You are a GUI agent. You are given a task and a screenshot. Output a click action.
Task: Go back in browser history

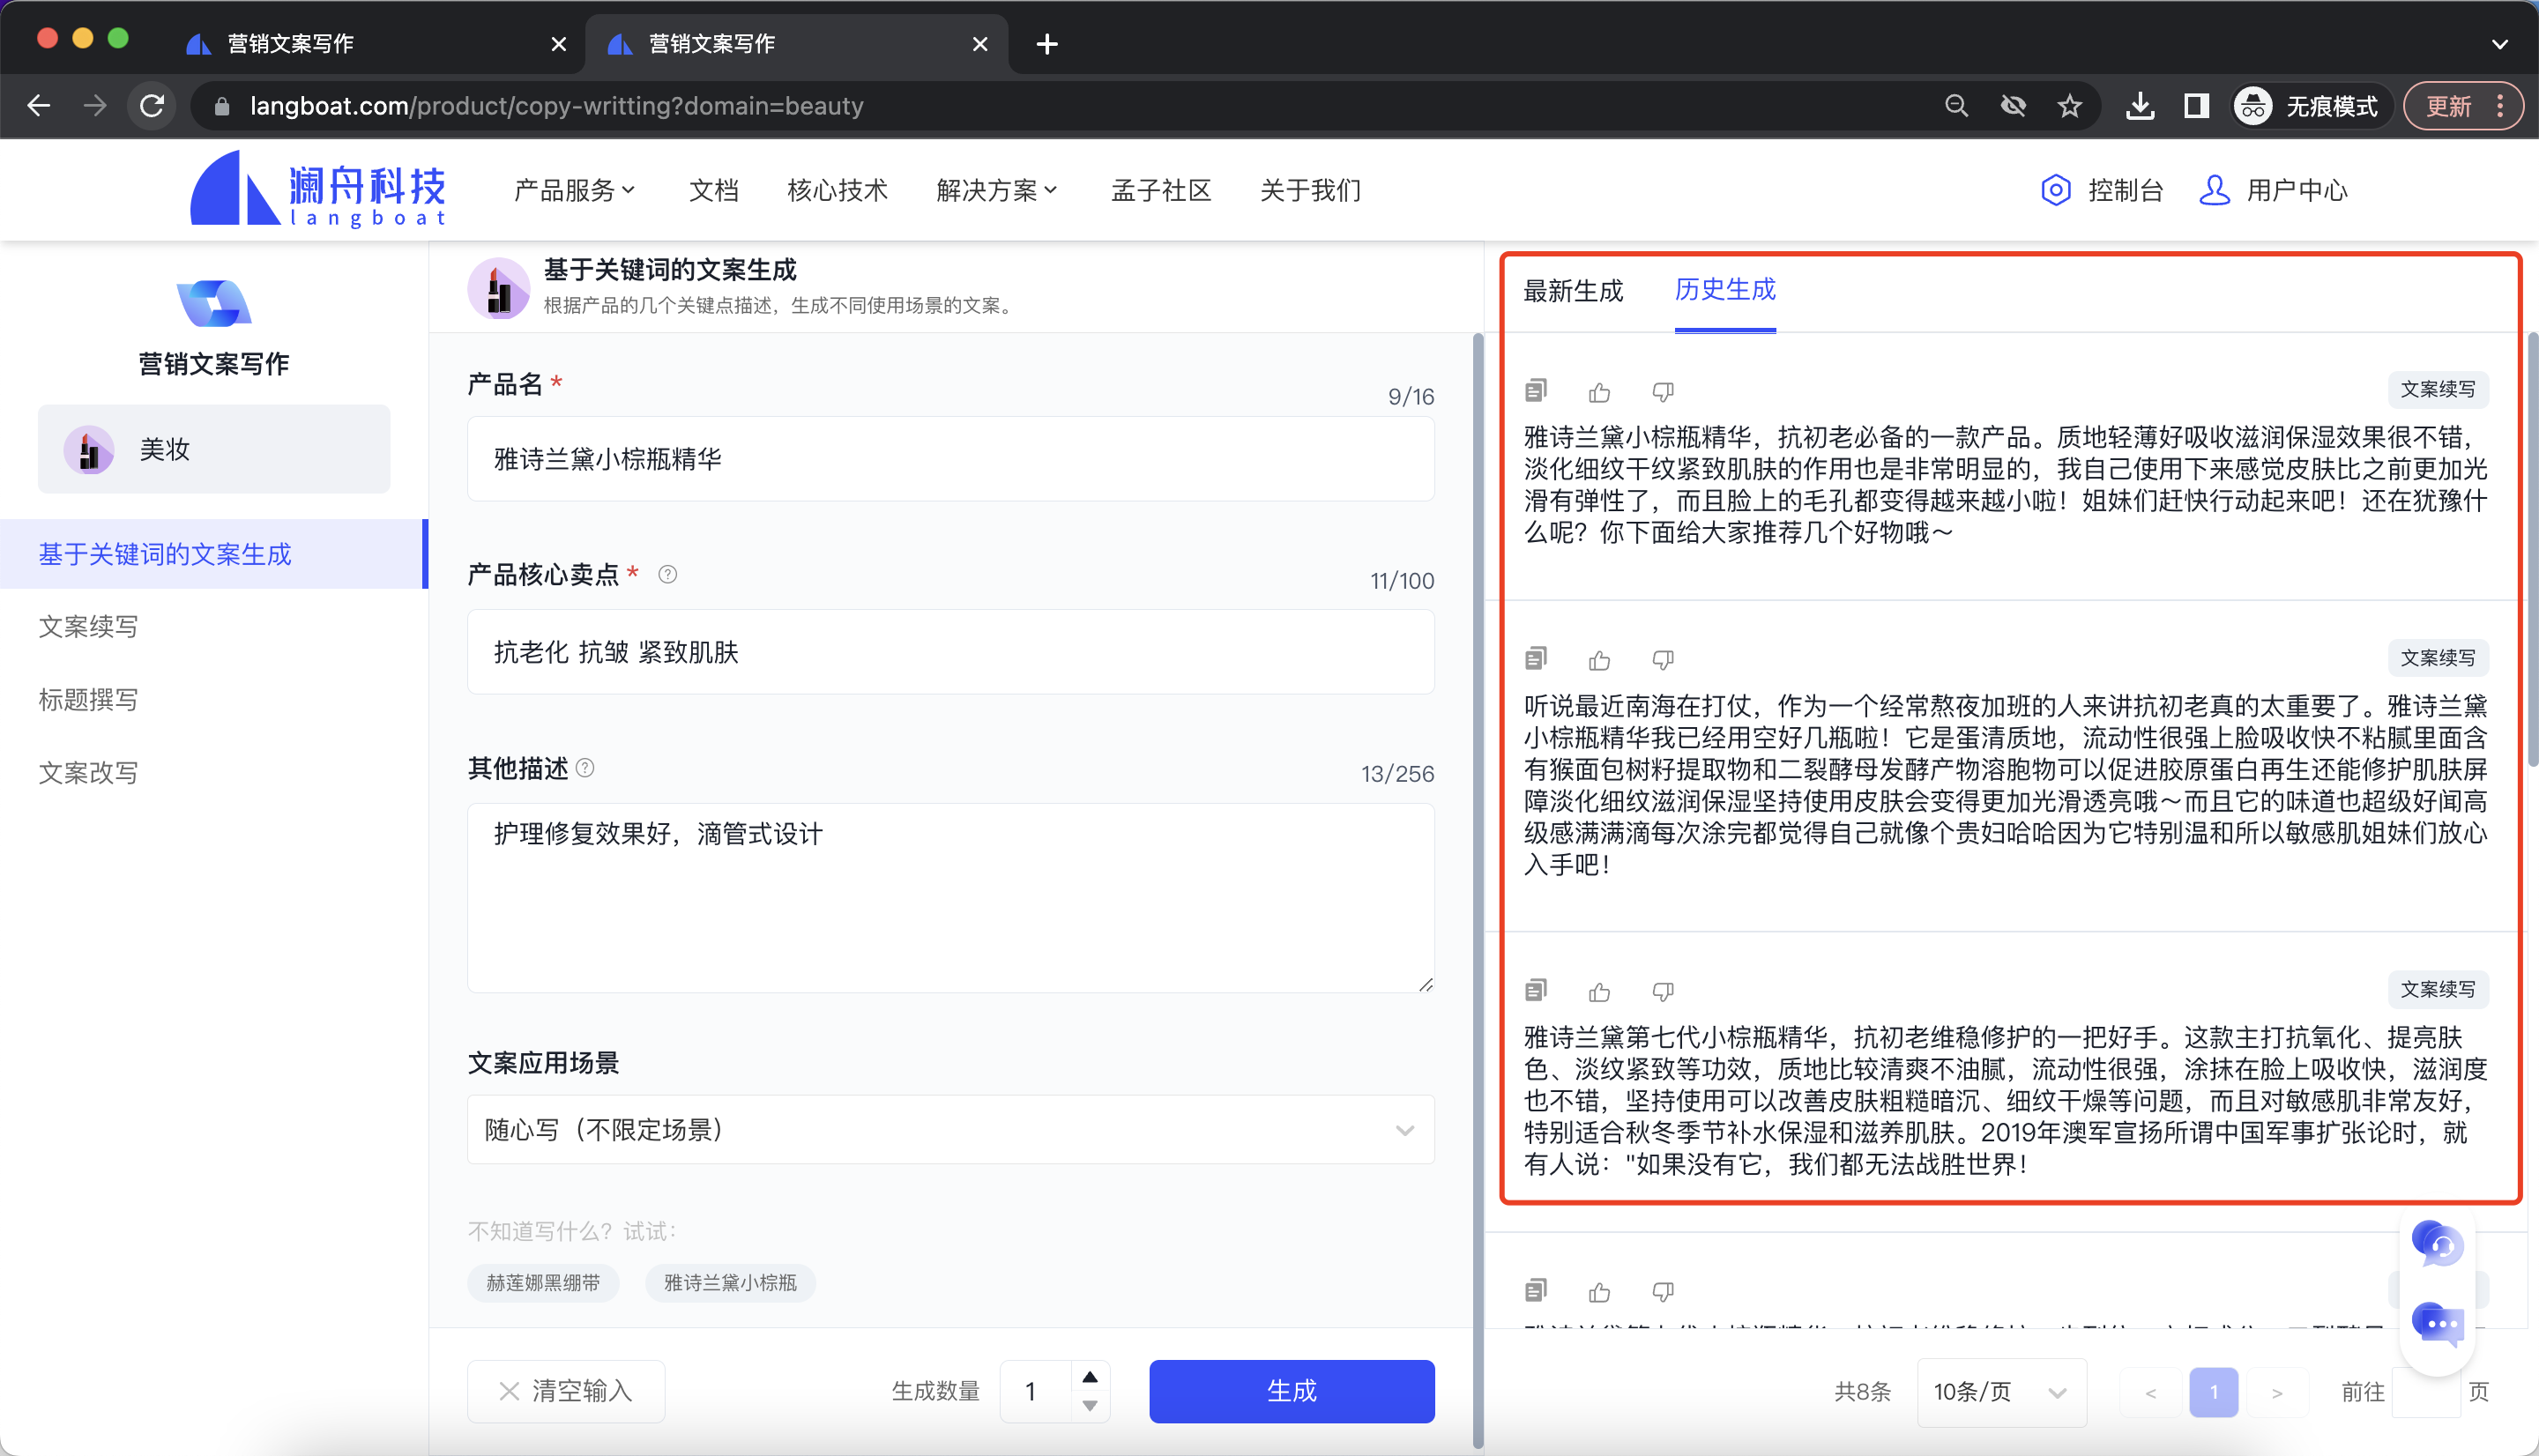point(39,105)
